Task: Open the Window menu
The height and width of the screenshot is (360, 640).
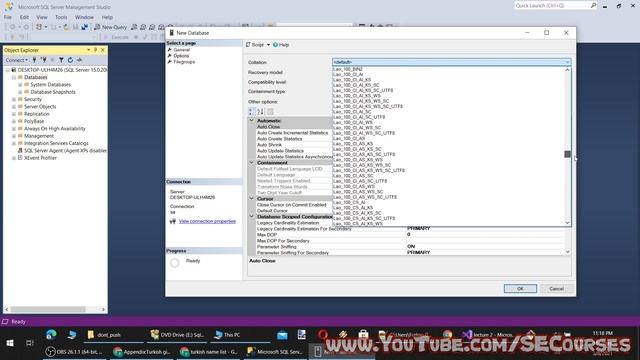Action: 84,17
